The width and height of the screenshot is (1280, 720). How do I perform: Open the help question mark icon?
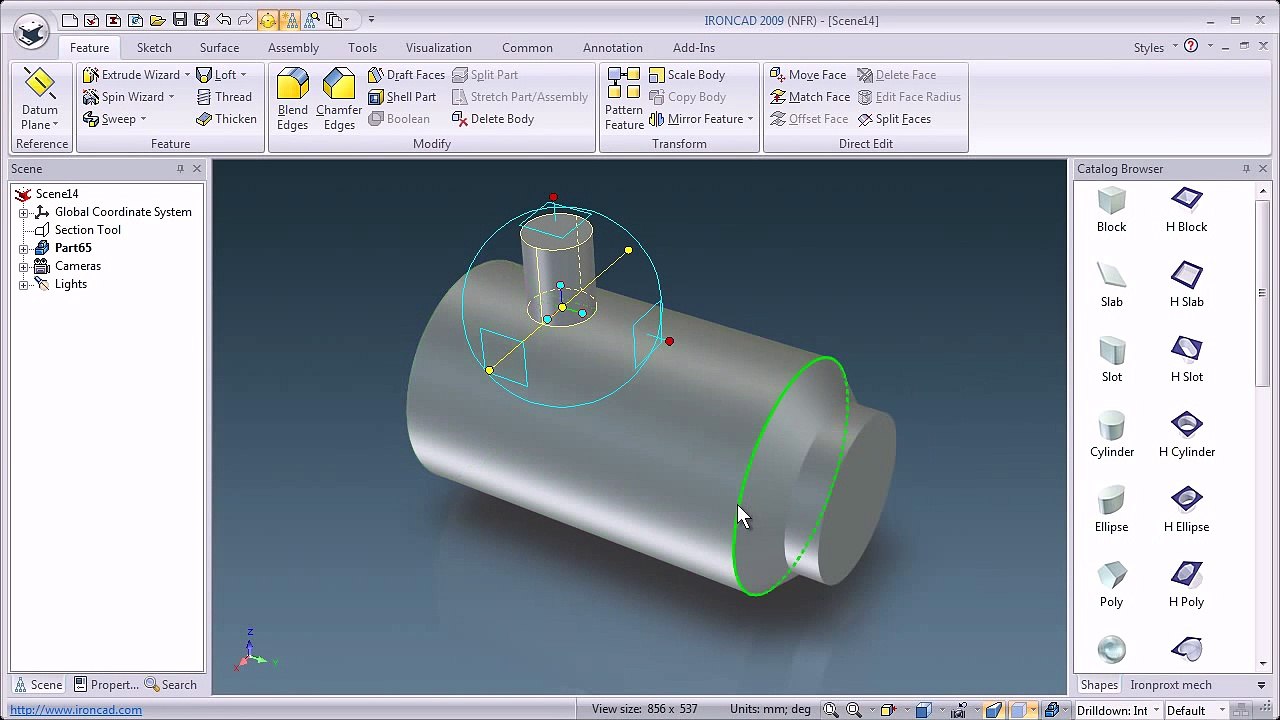coord(1190,46)
